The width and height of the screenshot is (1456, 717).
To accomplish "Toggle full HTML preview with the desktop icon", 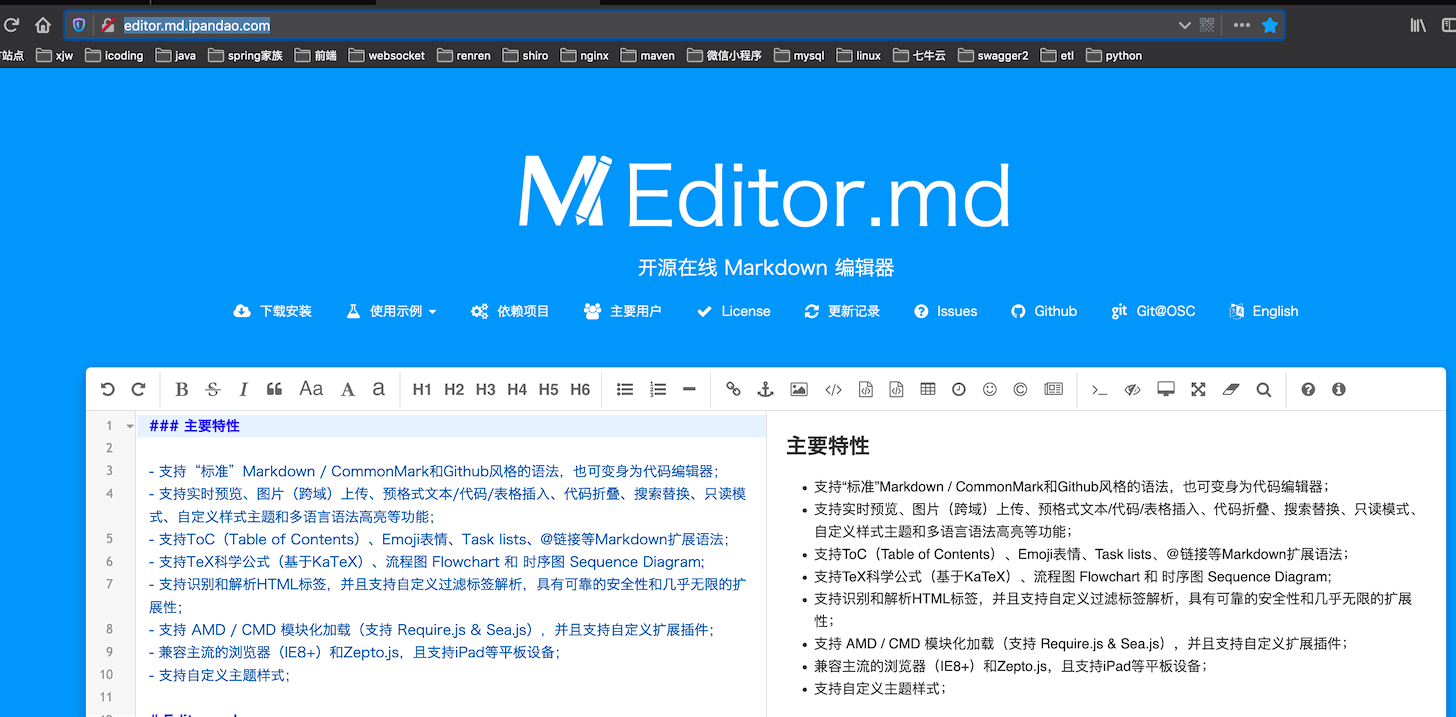I will click(1166, 390).
